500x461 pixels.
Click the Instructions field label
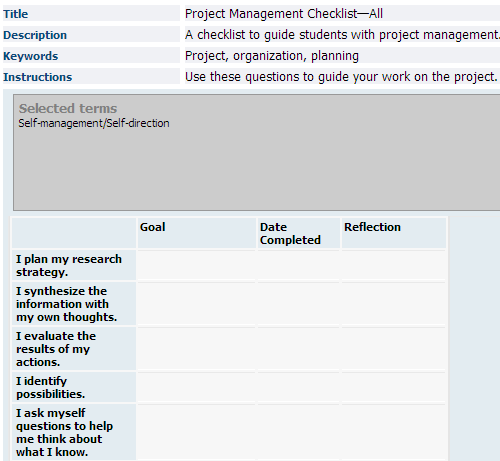pyautogui.click(x=38, y=77)
